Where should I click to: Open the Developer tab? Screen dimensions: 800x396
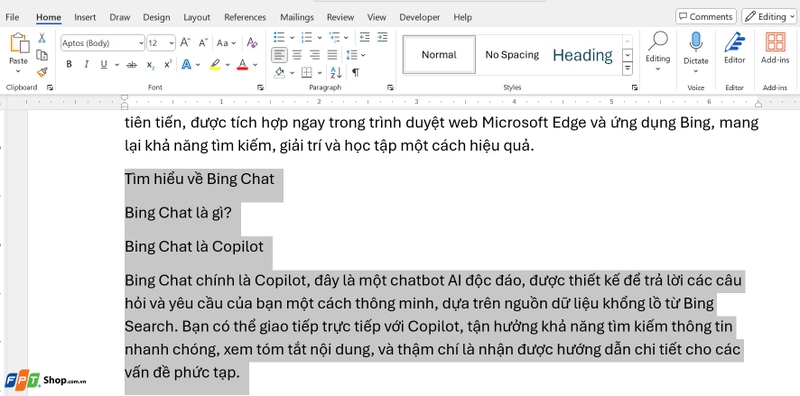pos(419,17)
